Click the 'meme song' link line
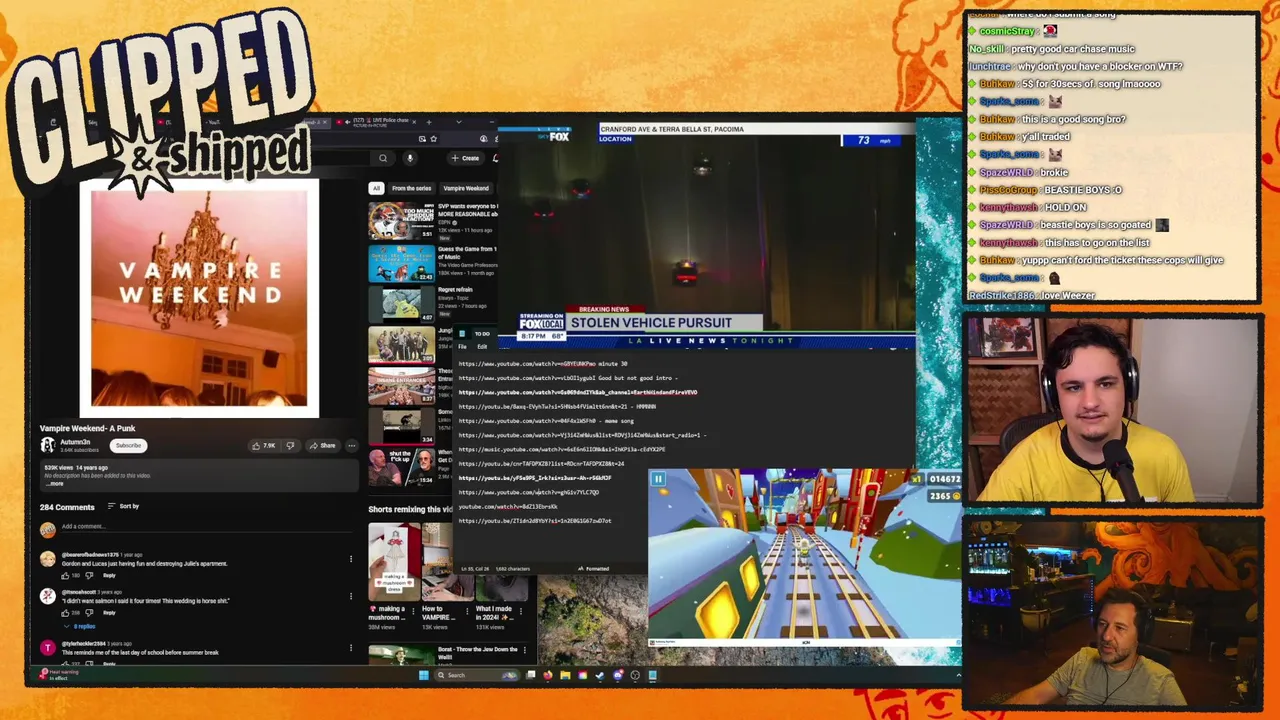The image size is (1280, 720). pos(546,421)
